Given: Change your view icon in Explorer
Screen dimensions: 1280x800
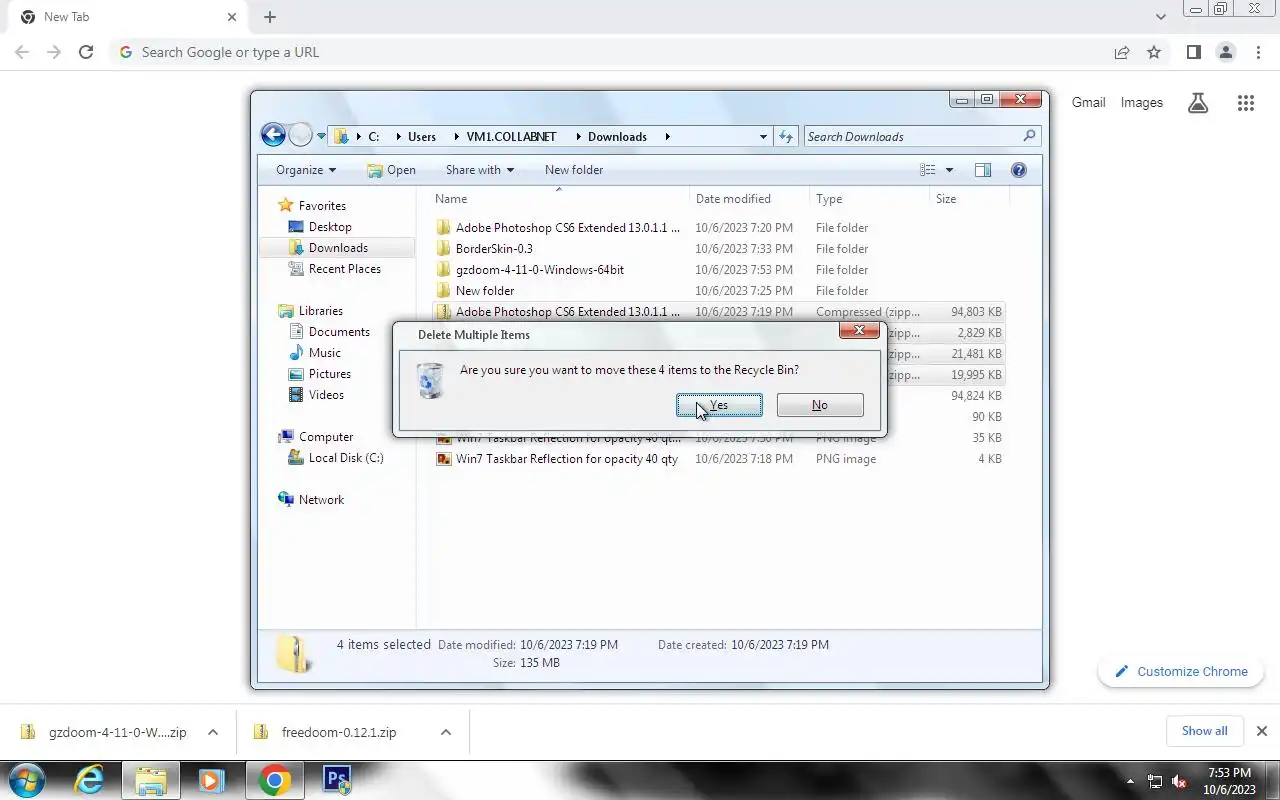Looking at the screenshot, I should click(928, 170).
